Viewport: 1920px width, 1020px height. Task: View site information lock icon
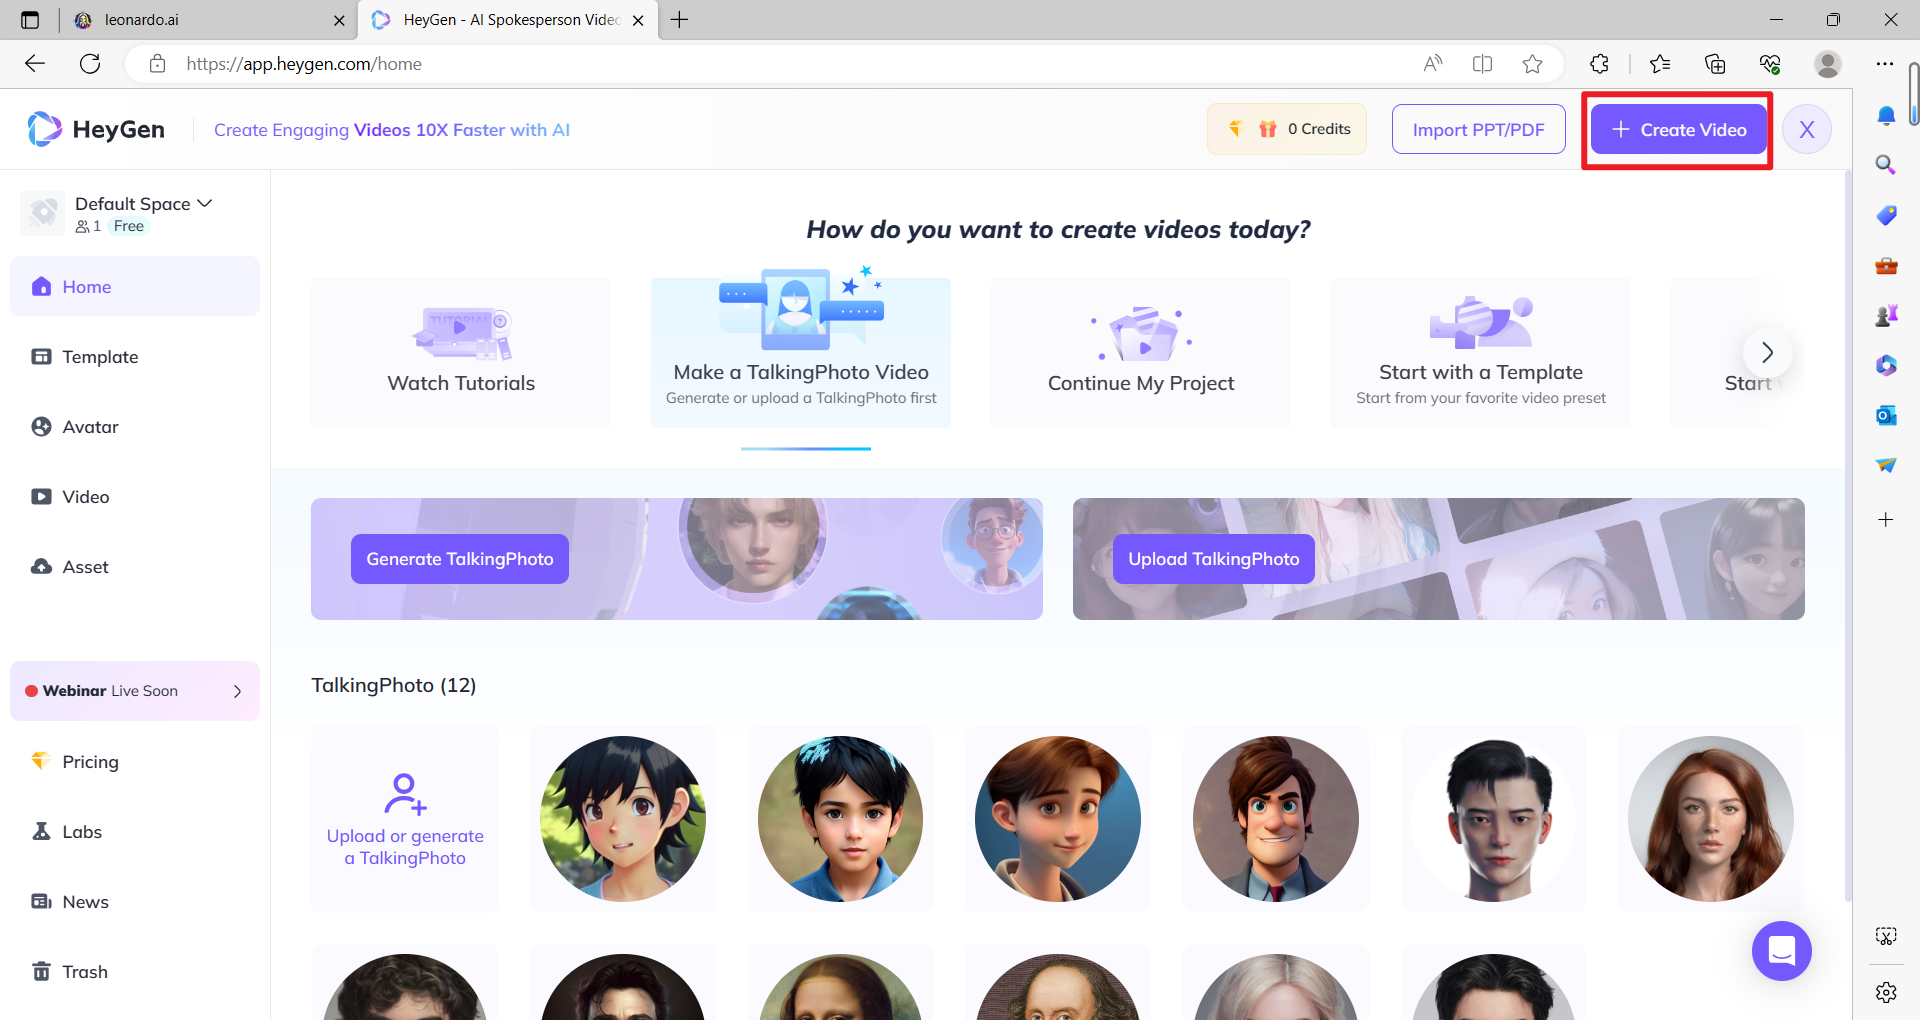[x=157, y=64]
